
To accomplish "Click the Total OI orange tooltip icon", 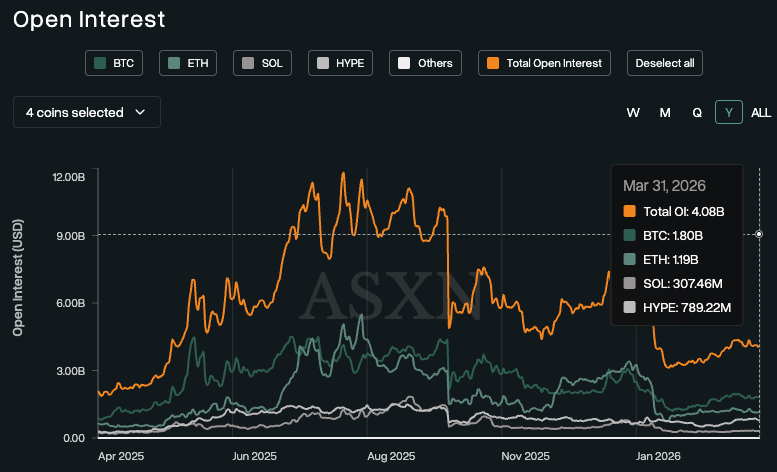I will click(x=629, y=211).
